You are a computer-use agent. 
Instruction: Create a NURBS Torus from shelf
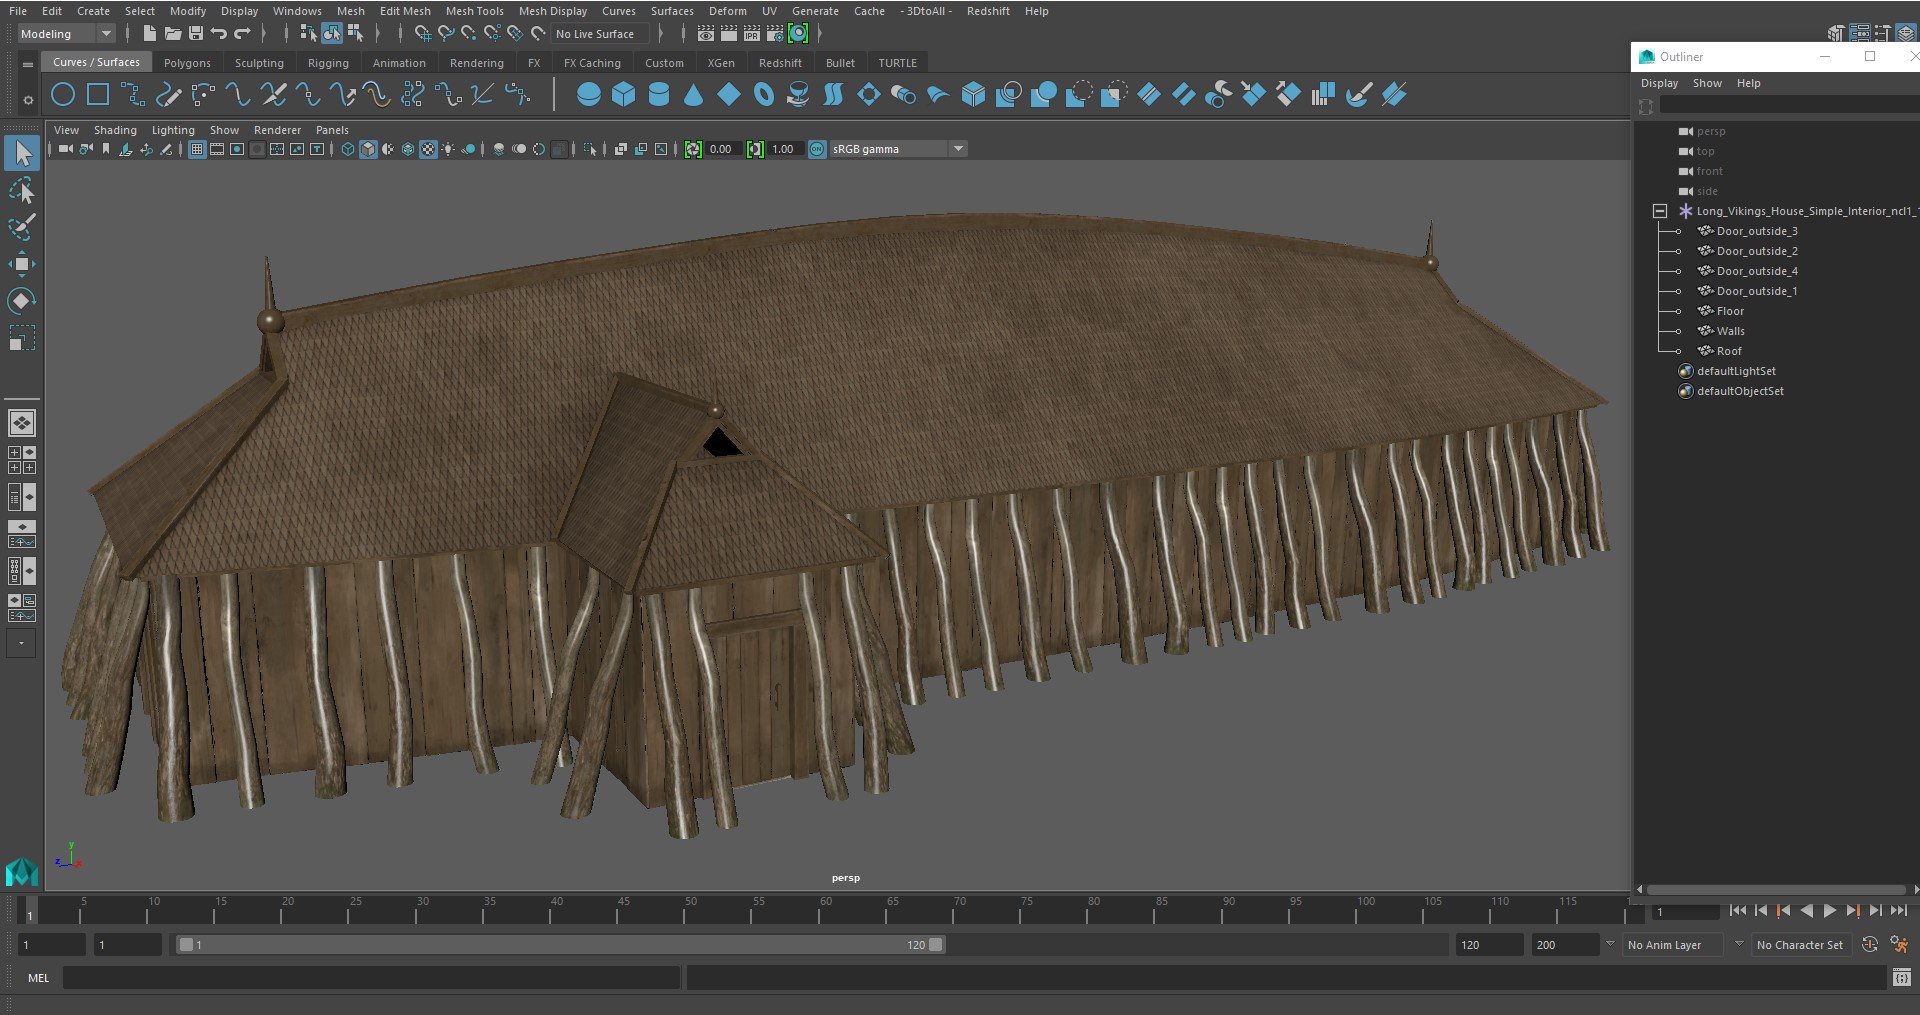coord(764,95)
